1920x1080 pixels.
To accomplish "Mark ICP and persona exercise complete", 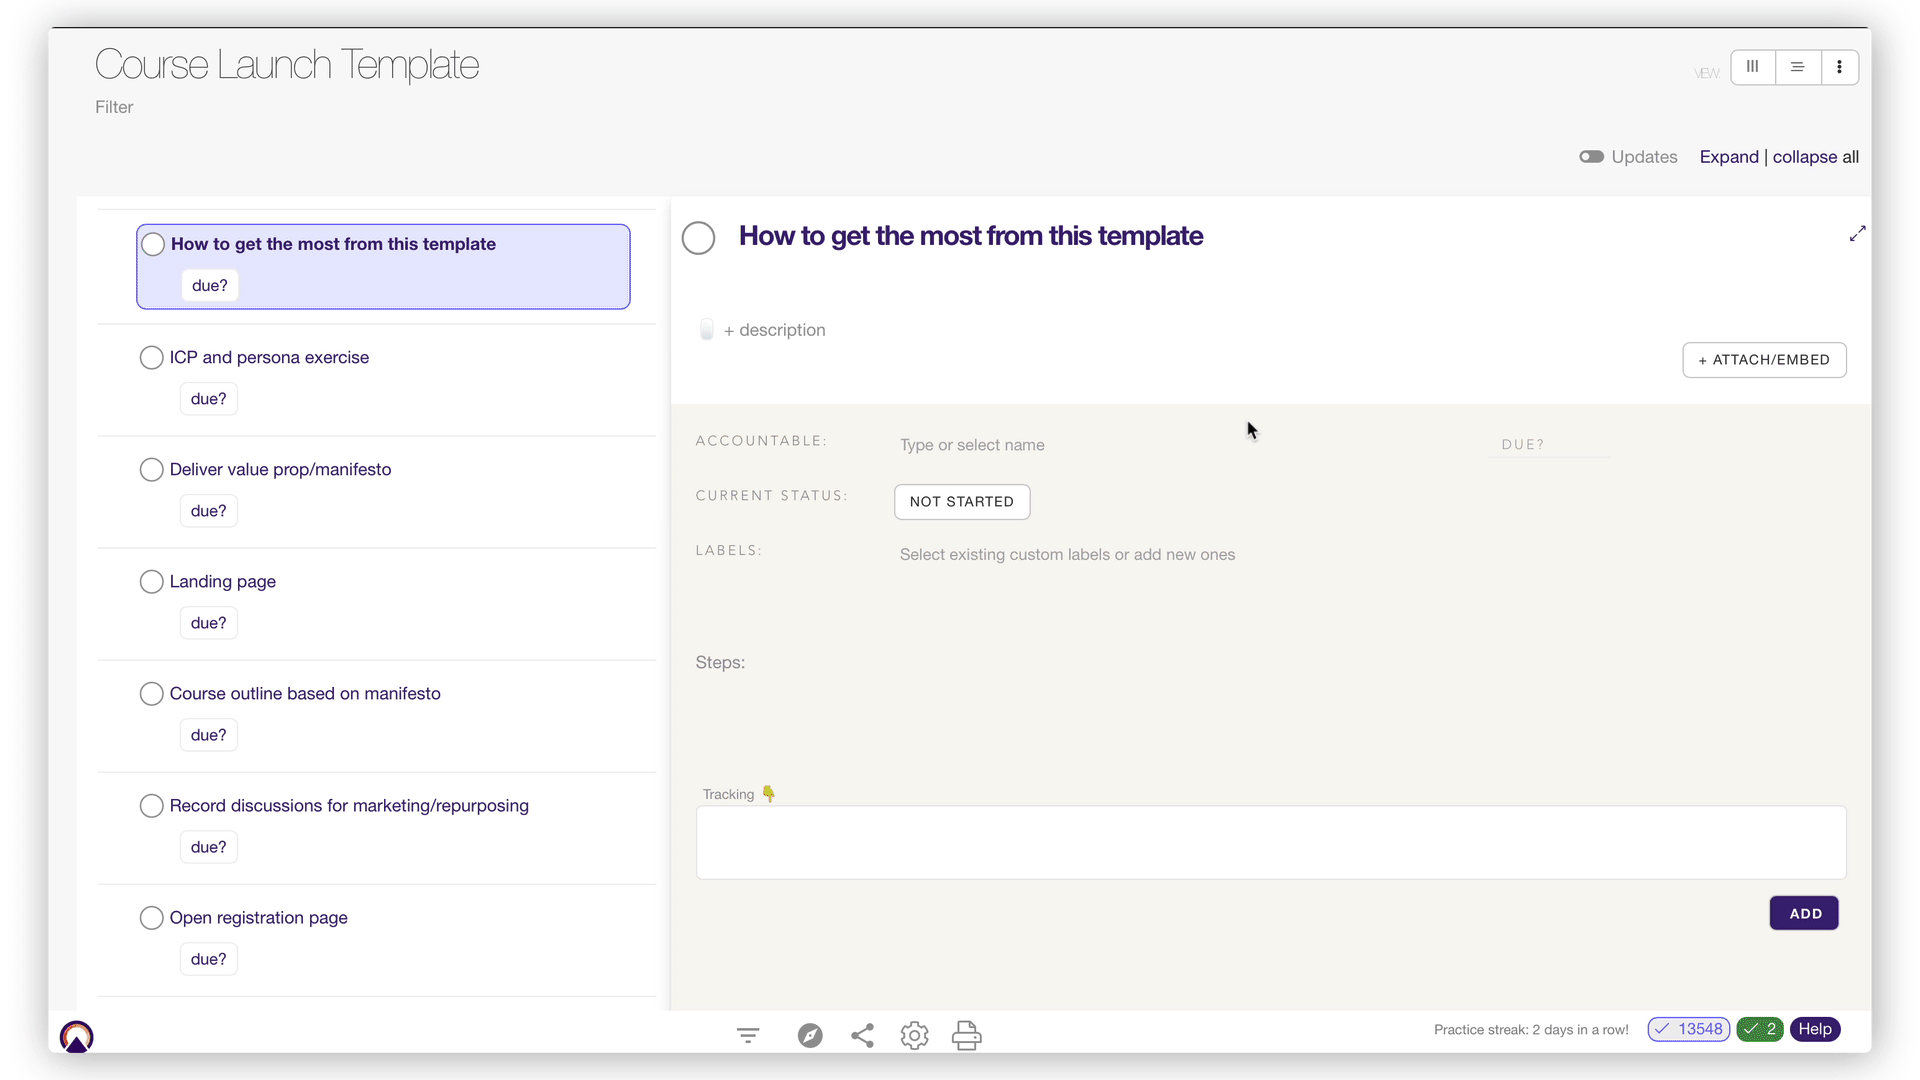I will 151,358.
